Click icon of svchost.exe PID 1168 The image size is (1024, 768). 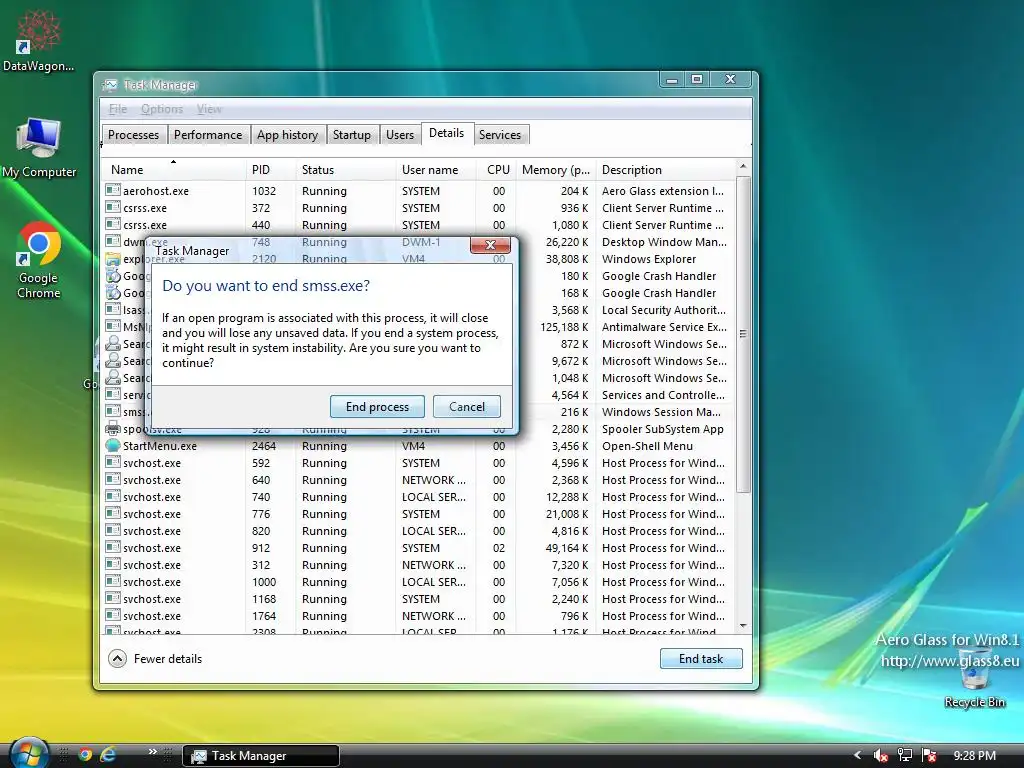tap(113, 598)
